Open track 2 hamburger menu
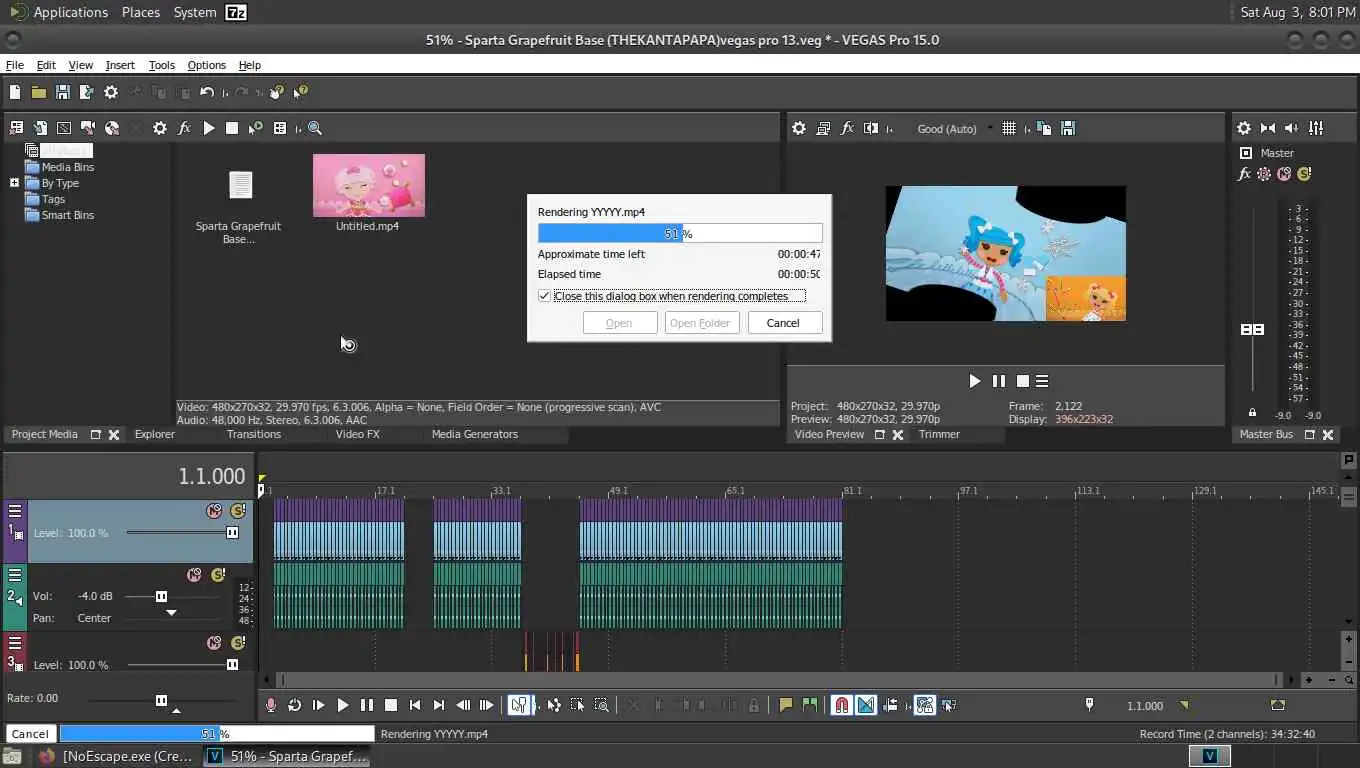 [15, 575]
